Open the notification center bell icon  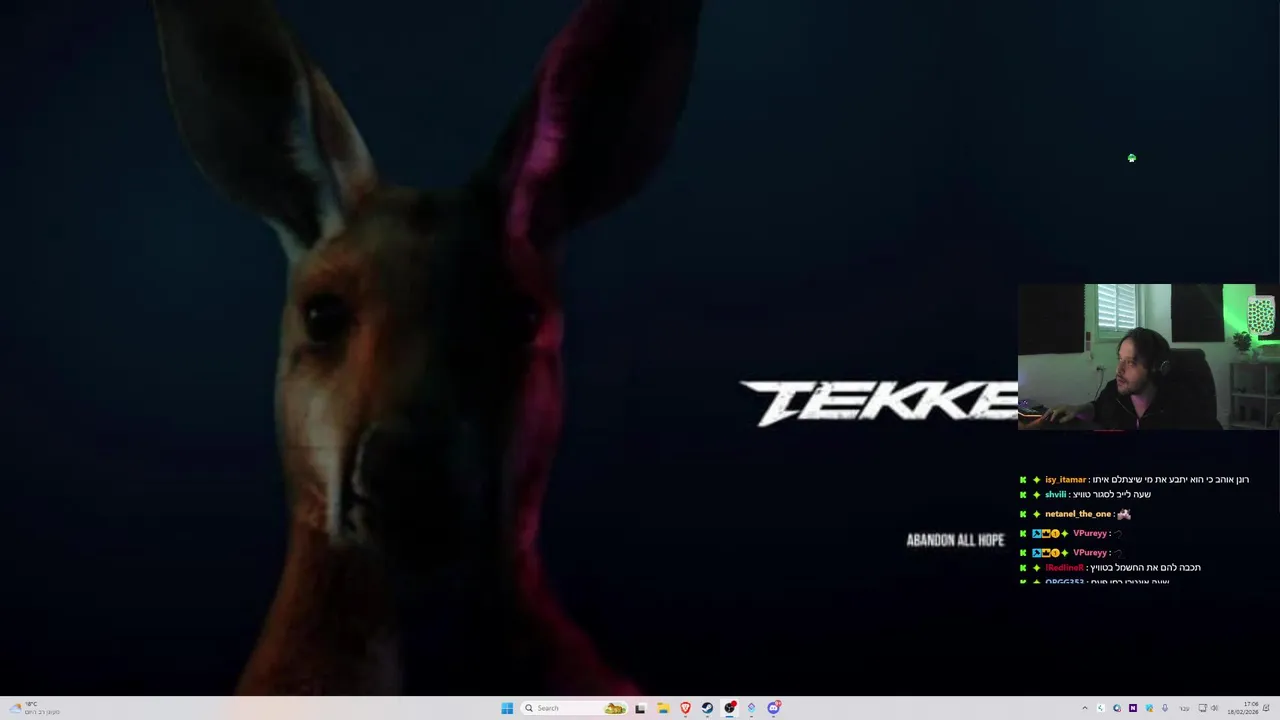coord(1266,708)
